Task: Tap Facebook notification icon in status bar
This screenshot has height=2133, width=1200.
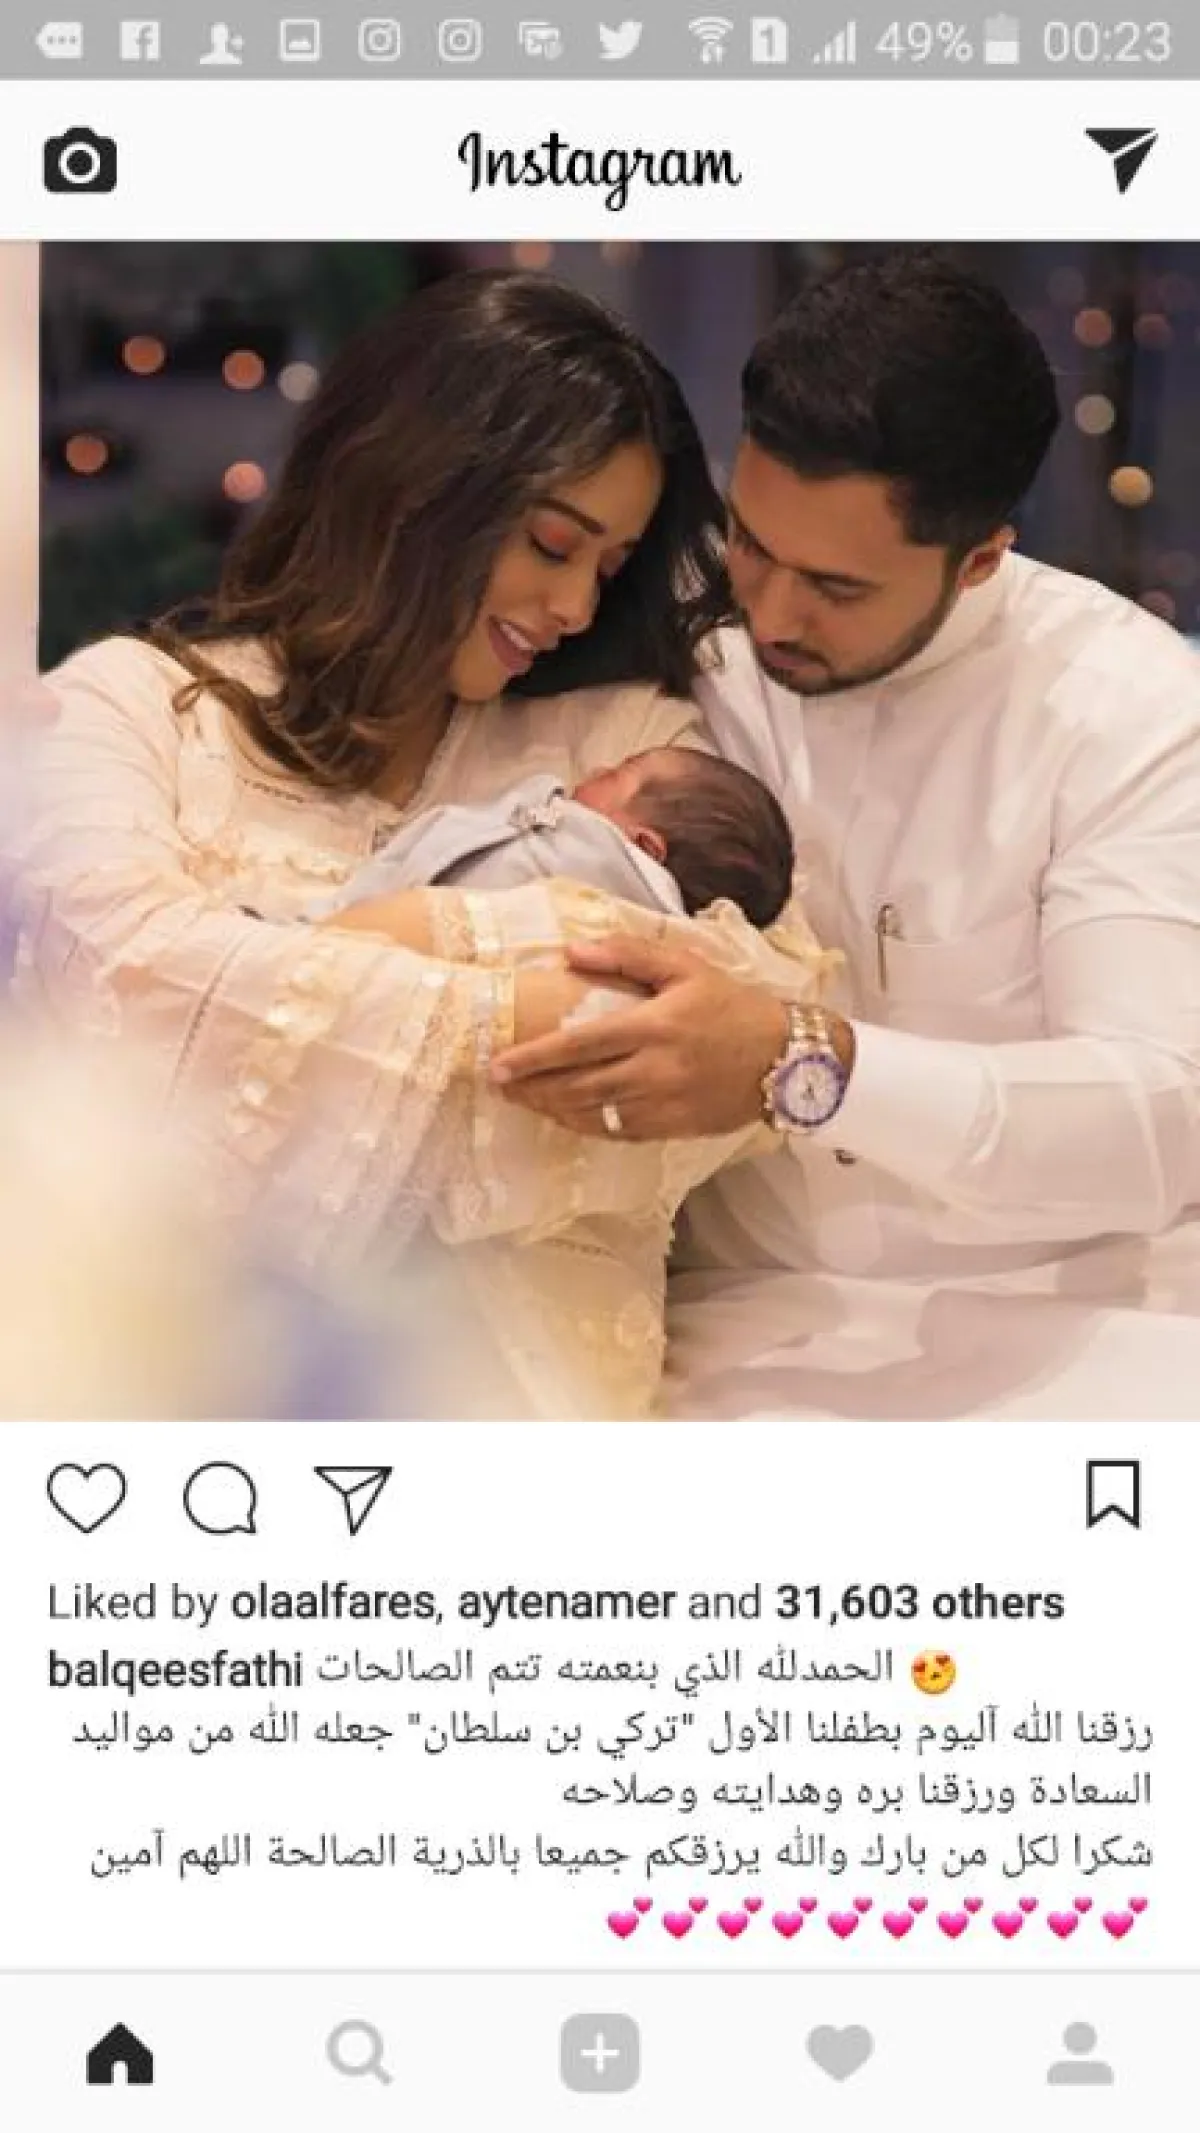Action: tap(139, 41)
